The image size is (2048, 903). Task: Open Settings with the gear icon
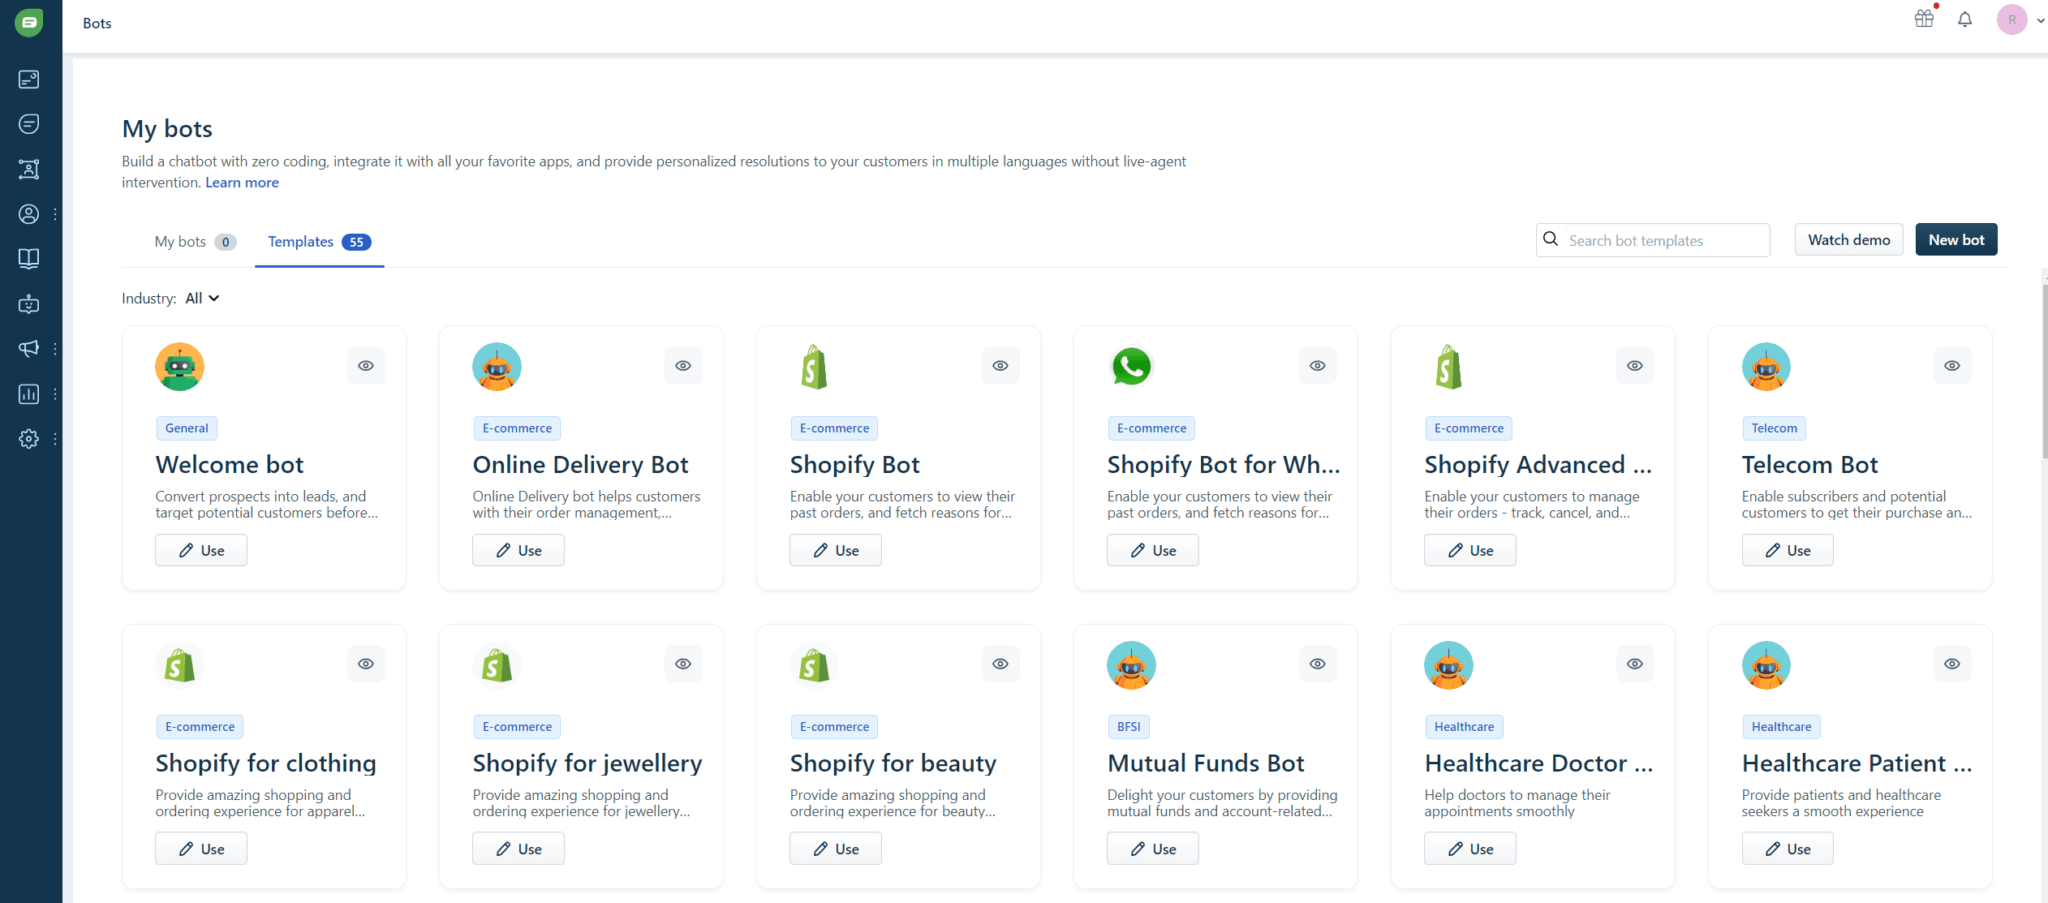pyautogui.click(x=28, y=439)
